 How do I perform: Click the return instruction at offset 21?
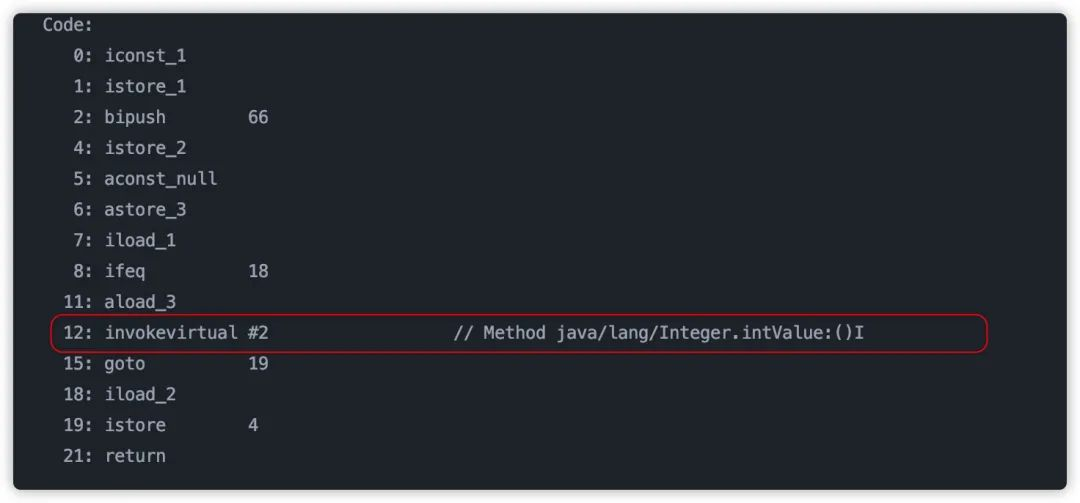coord(135,455)
